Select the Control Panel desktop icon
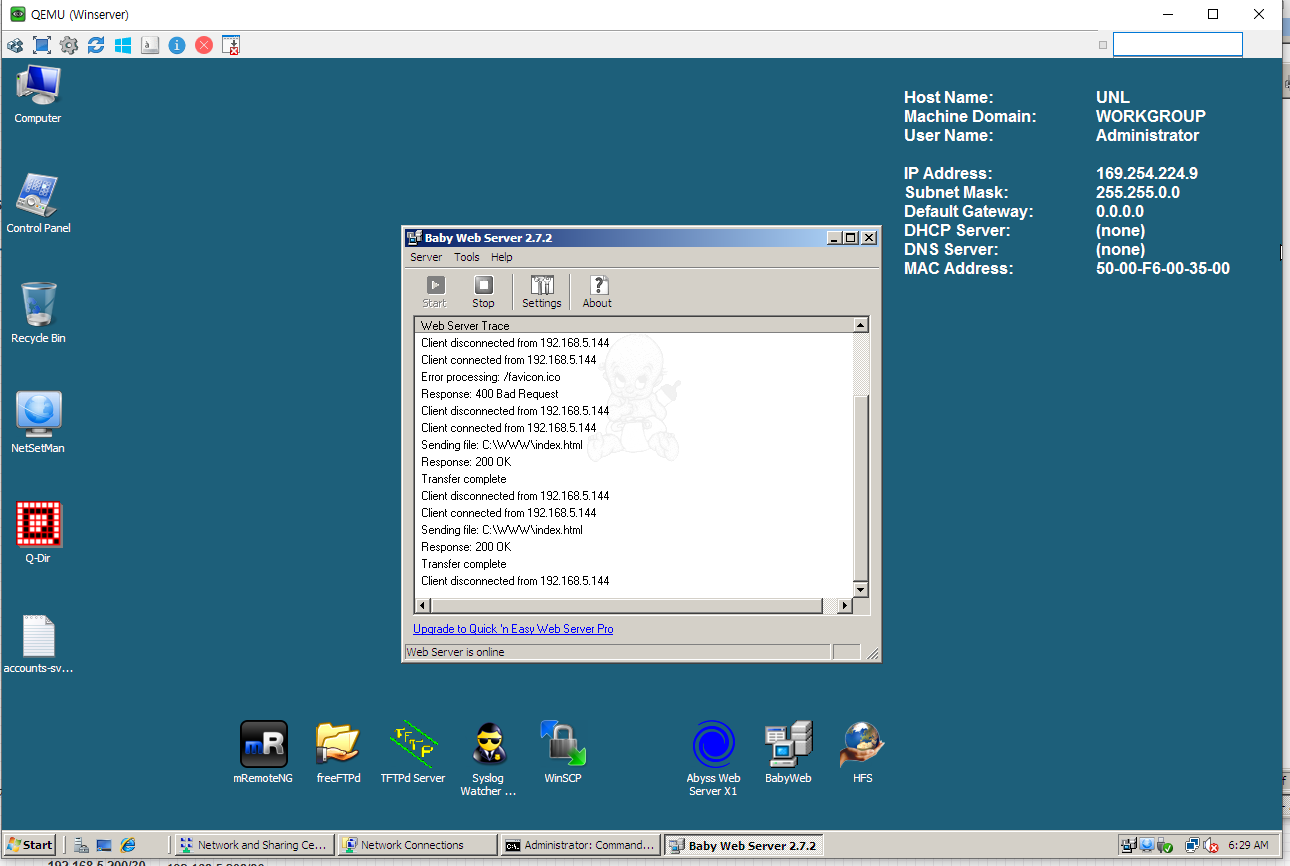Screen dimensions: 1290x866 [38, 204]
